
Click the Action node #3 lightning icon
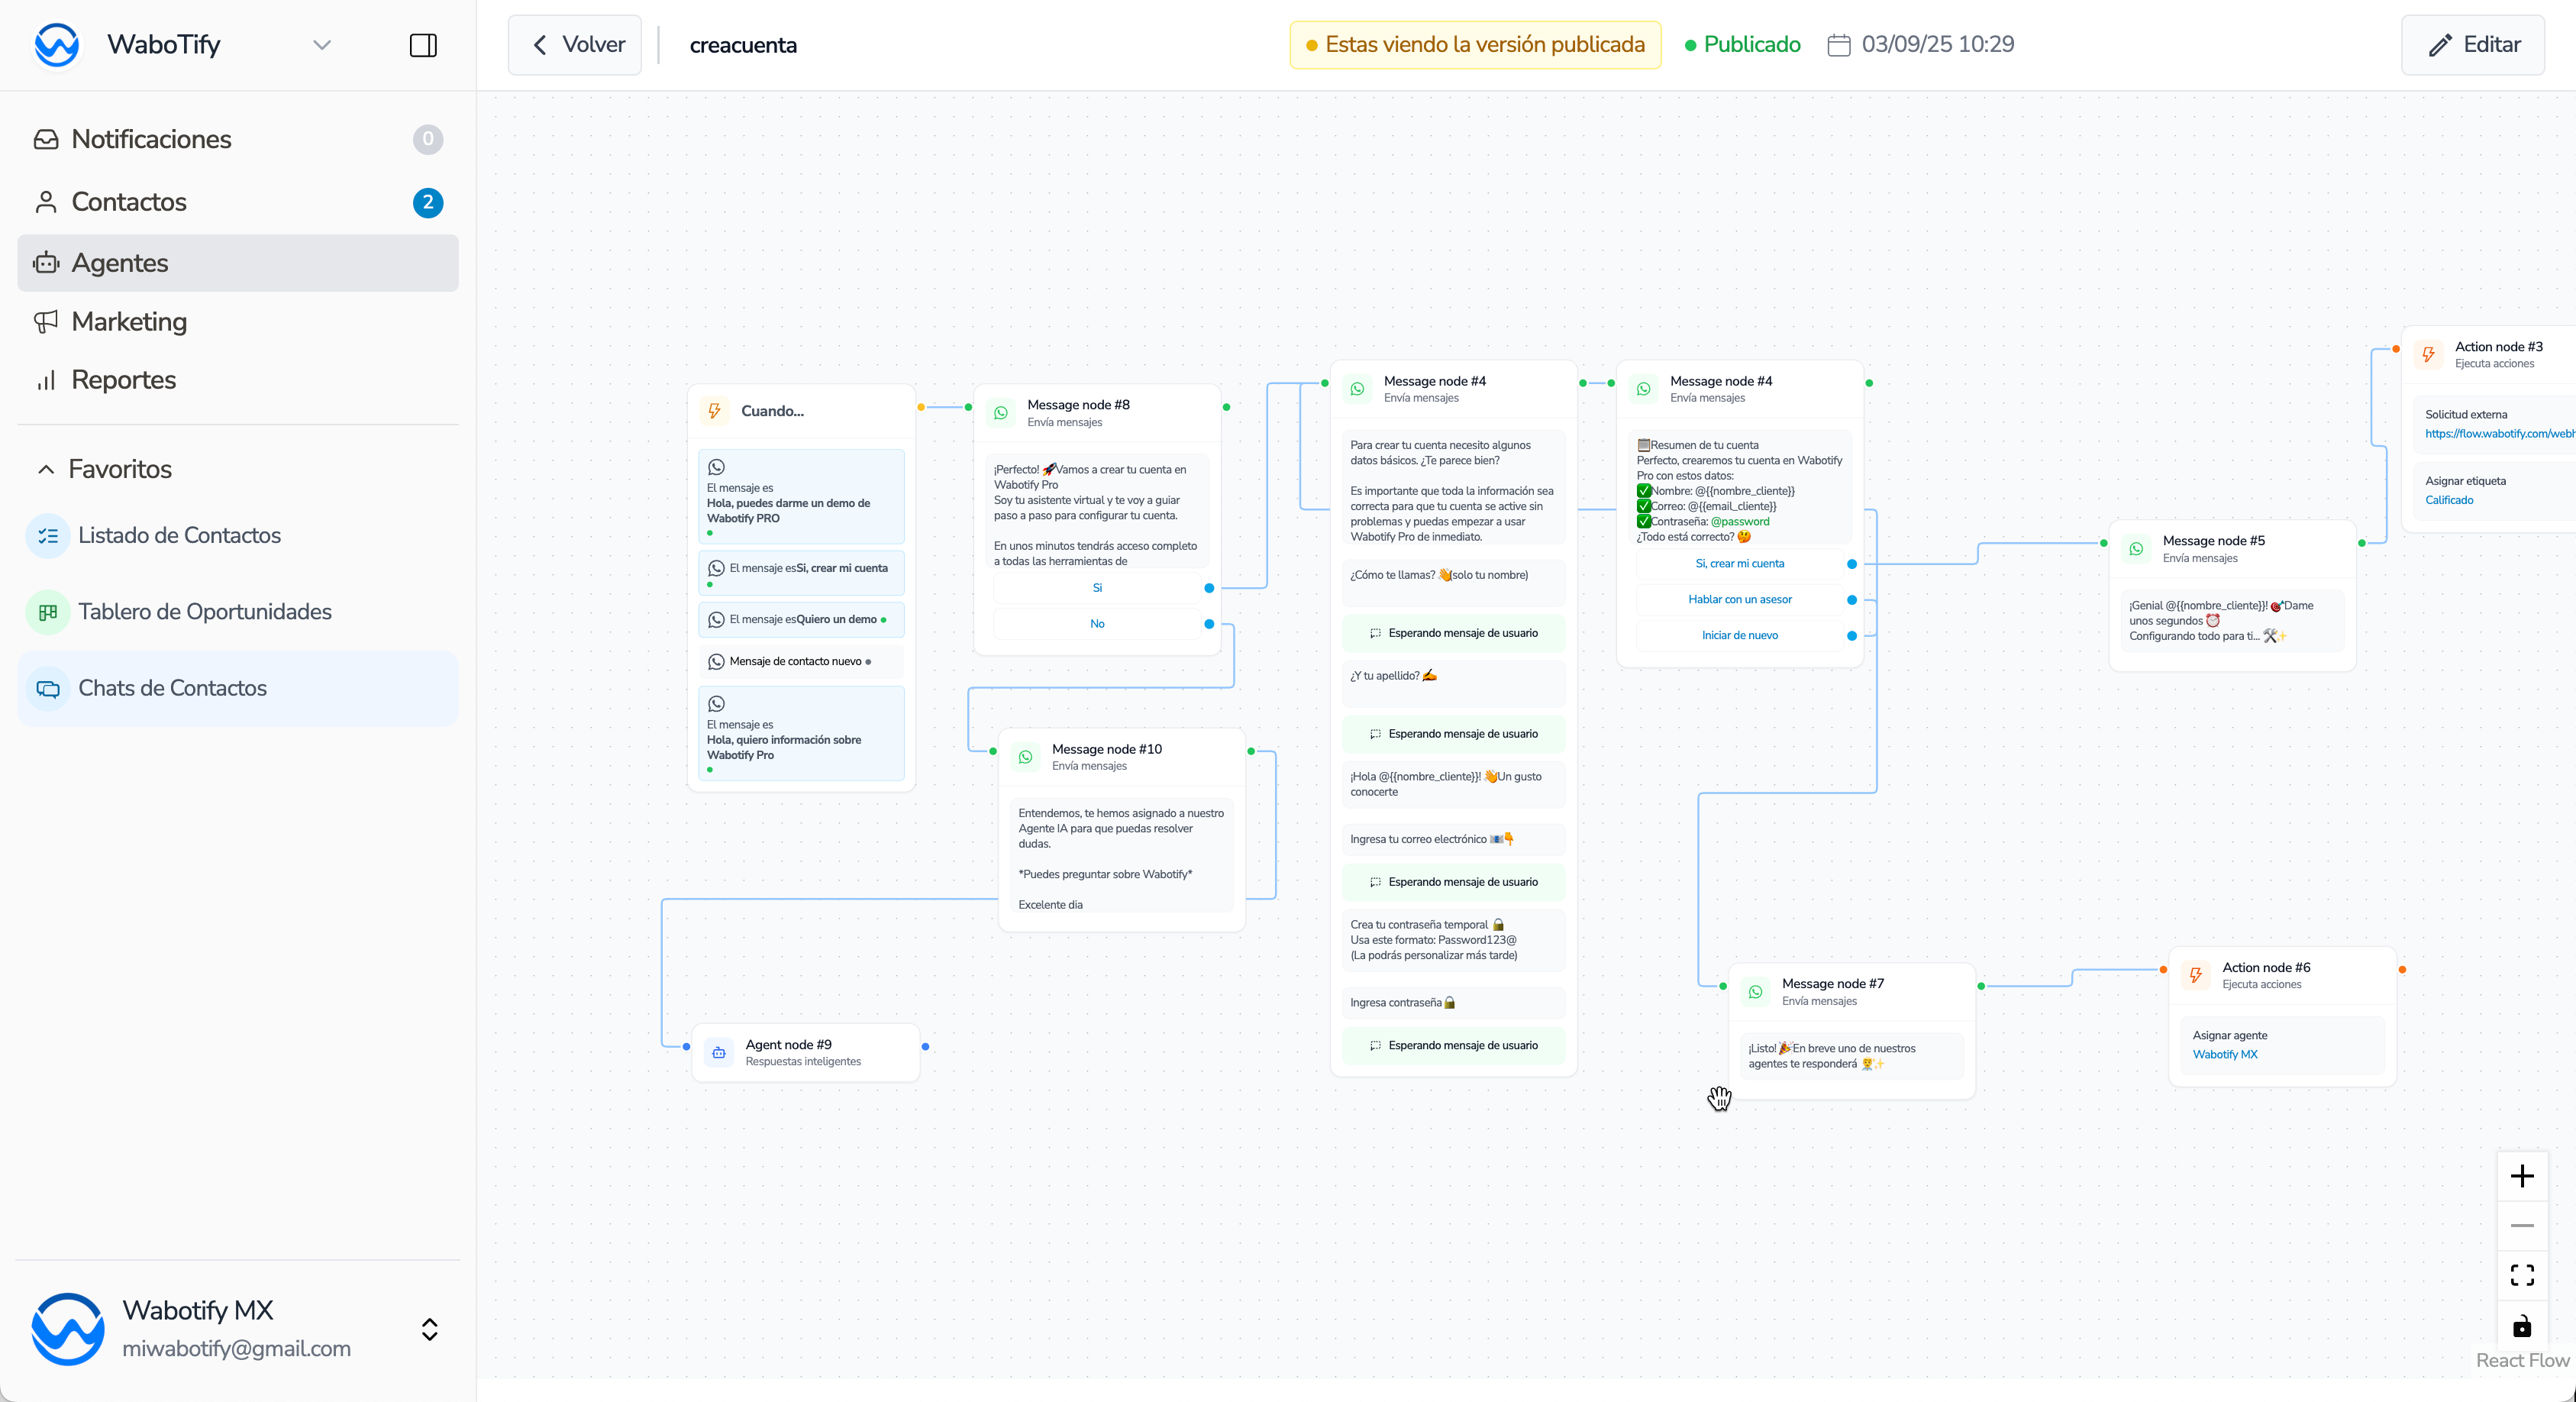tap(2428, 355)
